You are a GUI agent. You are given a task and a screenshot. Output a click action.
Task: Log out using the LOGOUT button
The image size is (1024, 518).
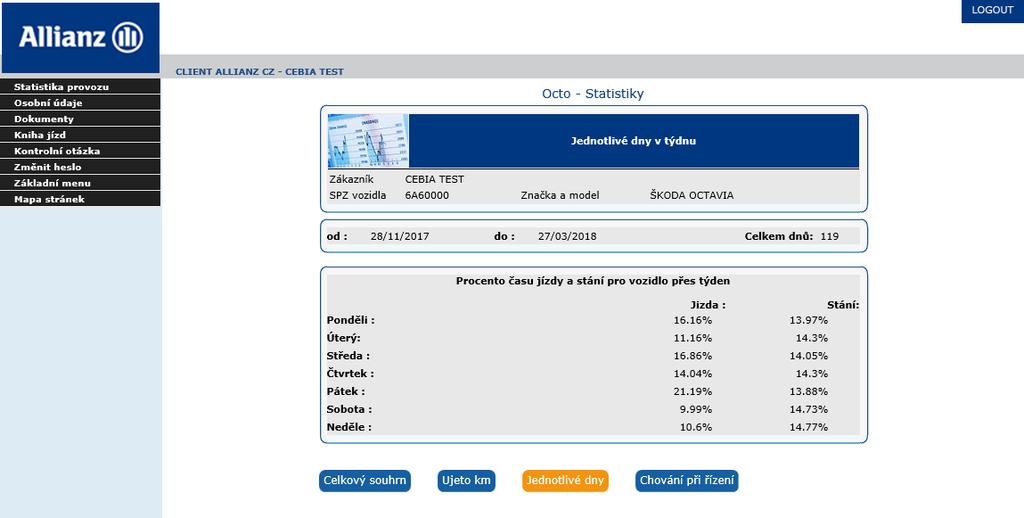pyautogui.click(x=992, y=10)
